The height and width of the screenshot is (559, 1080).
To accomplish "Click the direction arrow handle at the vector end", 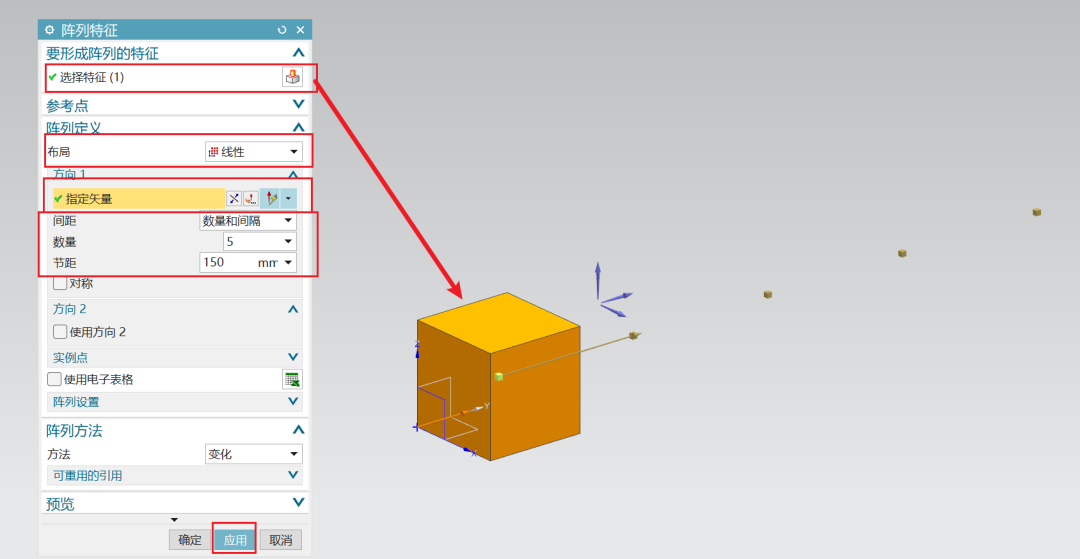I will coord(634,335).
